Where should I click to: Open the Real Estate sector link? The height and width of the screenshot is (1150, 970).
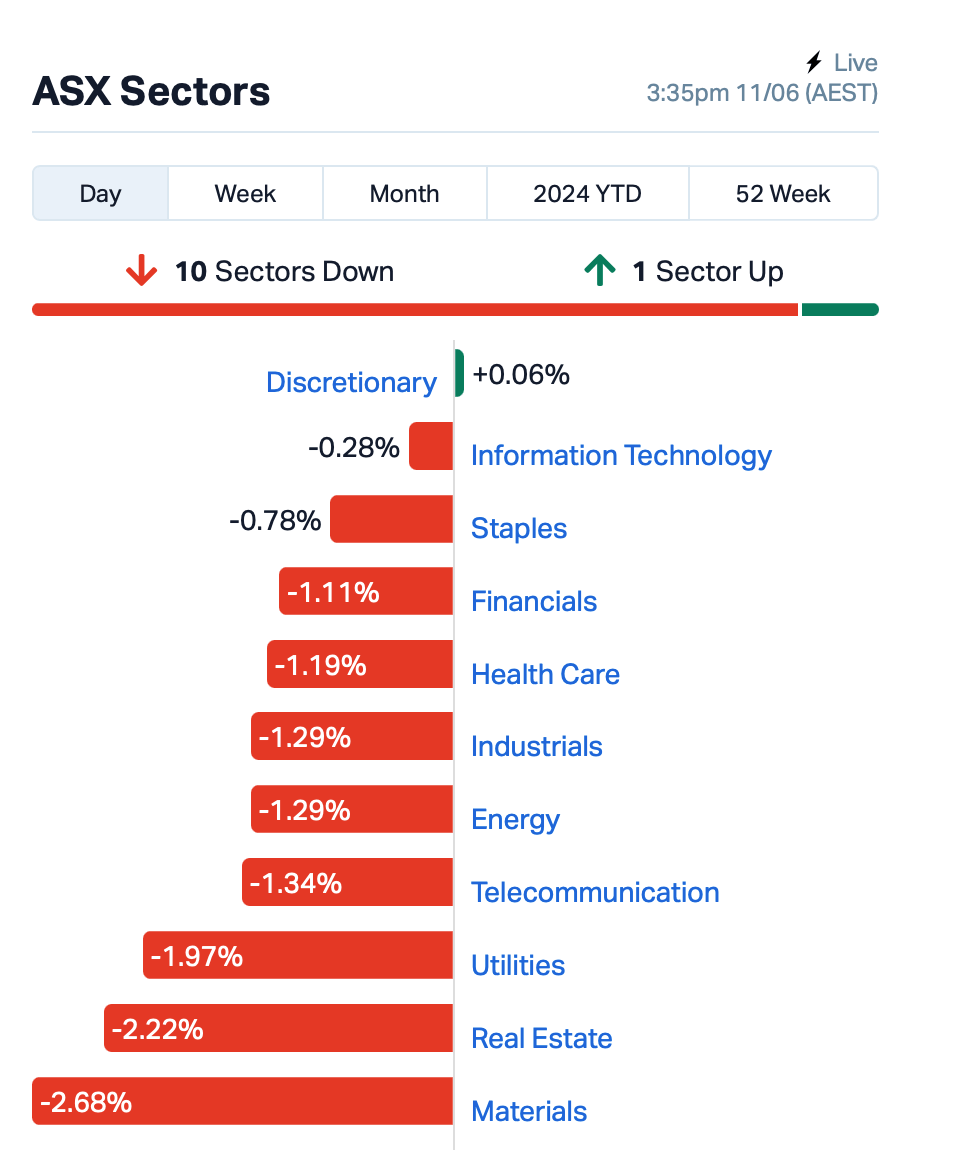(x=541, y=1038)
